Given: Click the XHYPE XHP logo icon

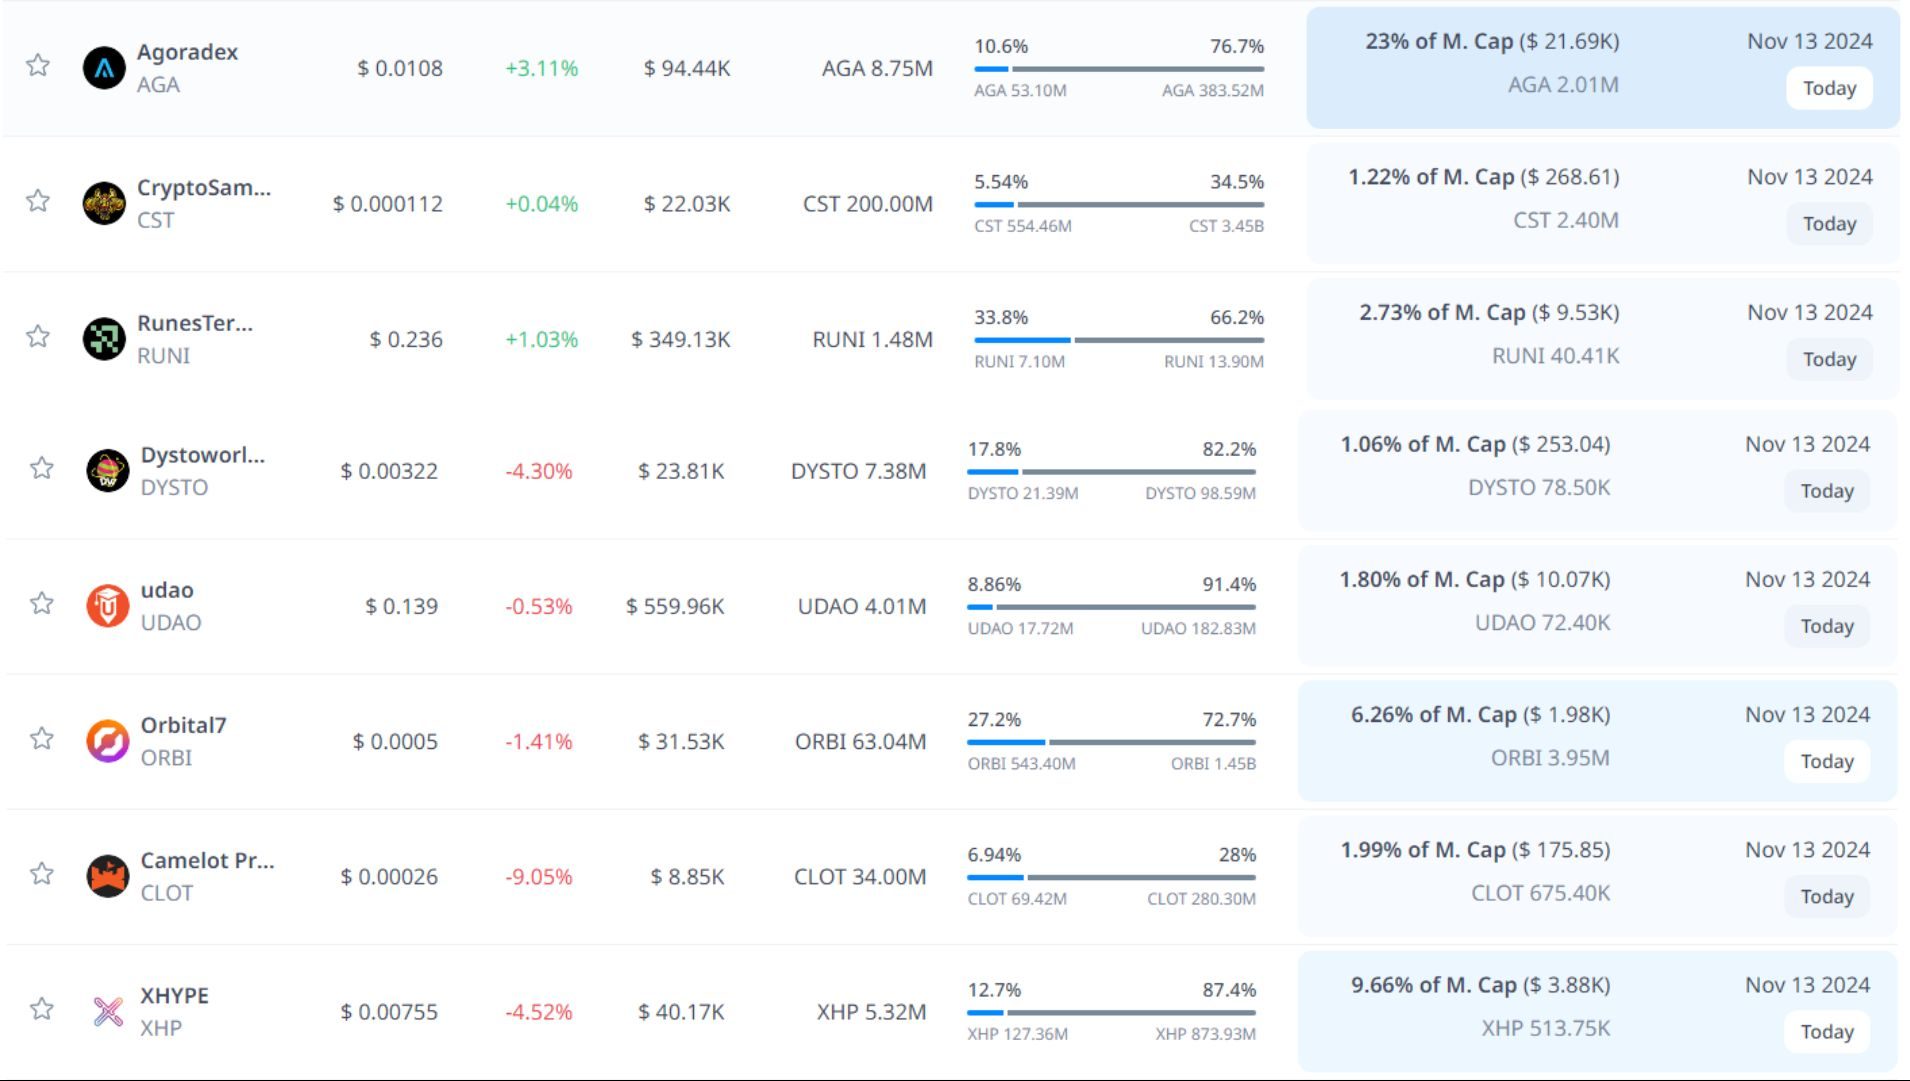Looking at the screenshot, I should 108,1012.
